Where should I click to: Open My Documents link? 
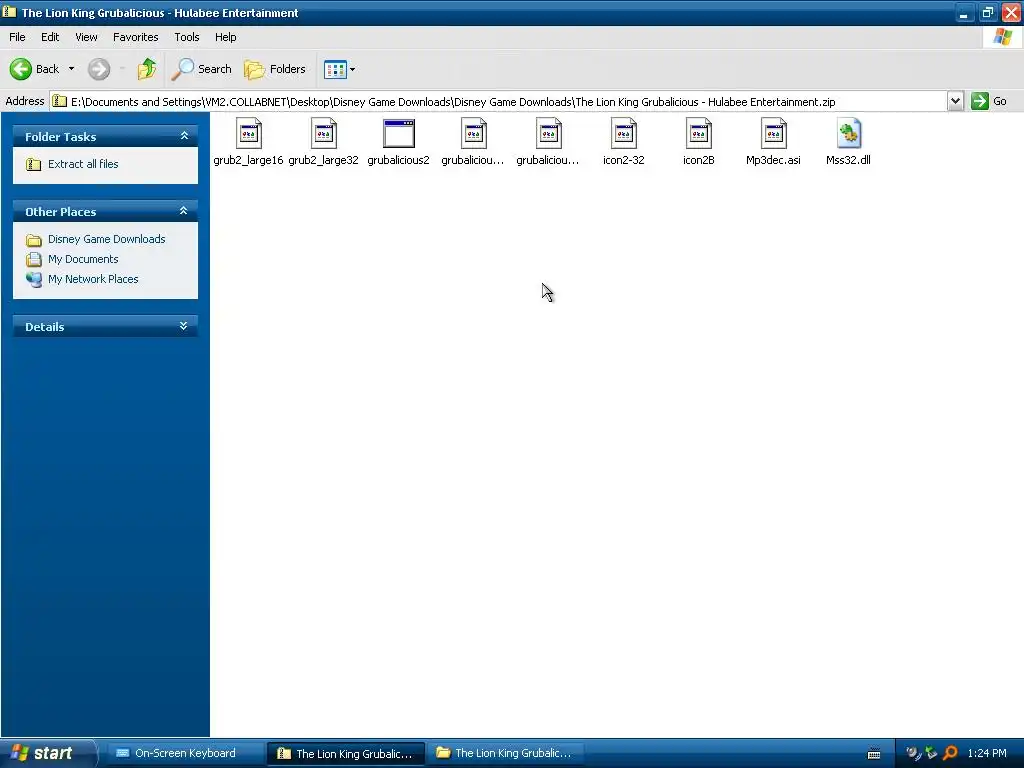(84, 259)
